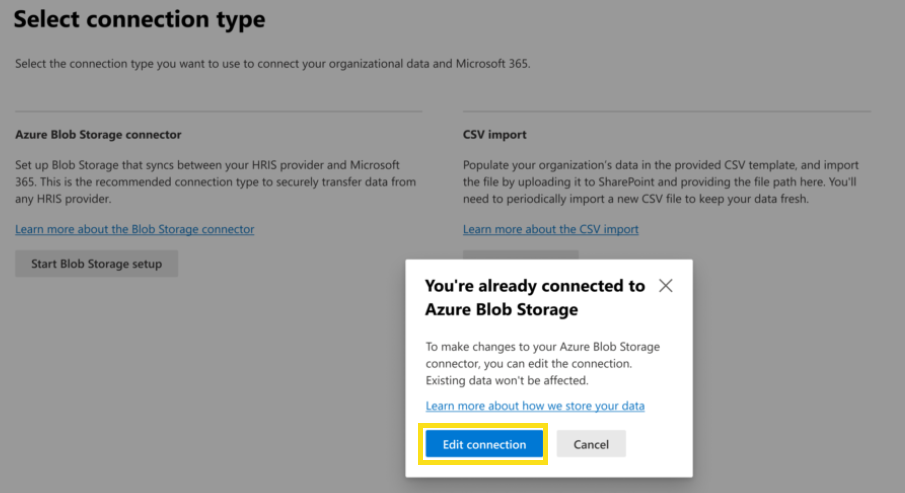Cancel the already connected dialog
Screen dimensions: 905x493
click(x=590, y=444)
